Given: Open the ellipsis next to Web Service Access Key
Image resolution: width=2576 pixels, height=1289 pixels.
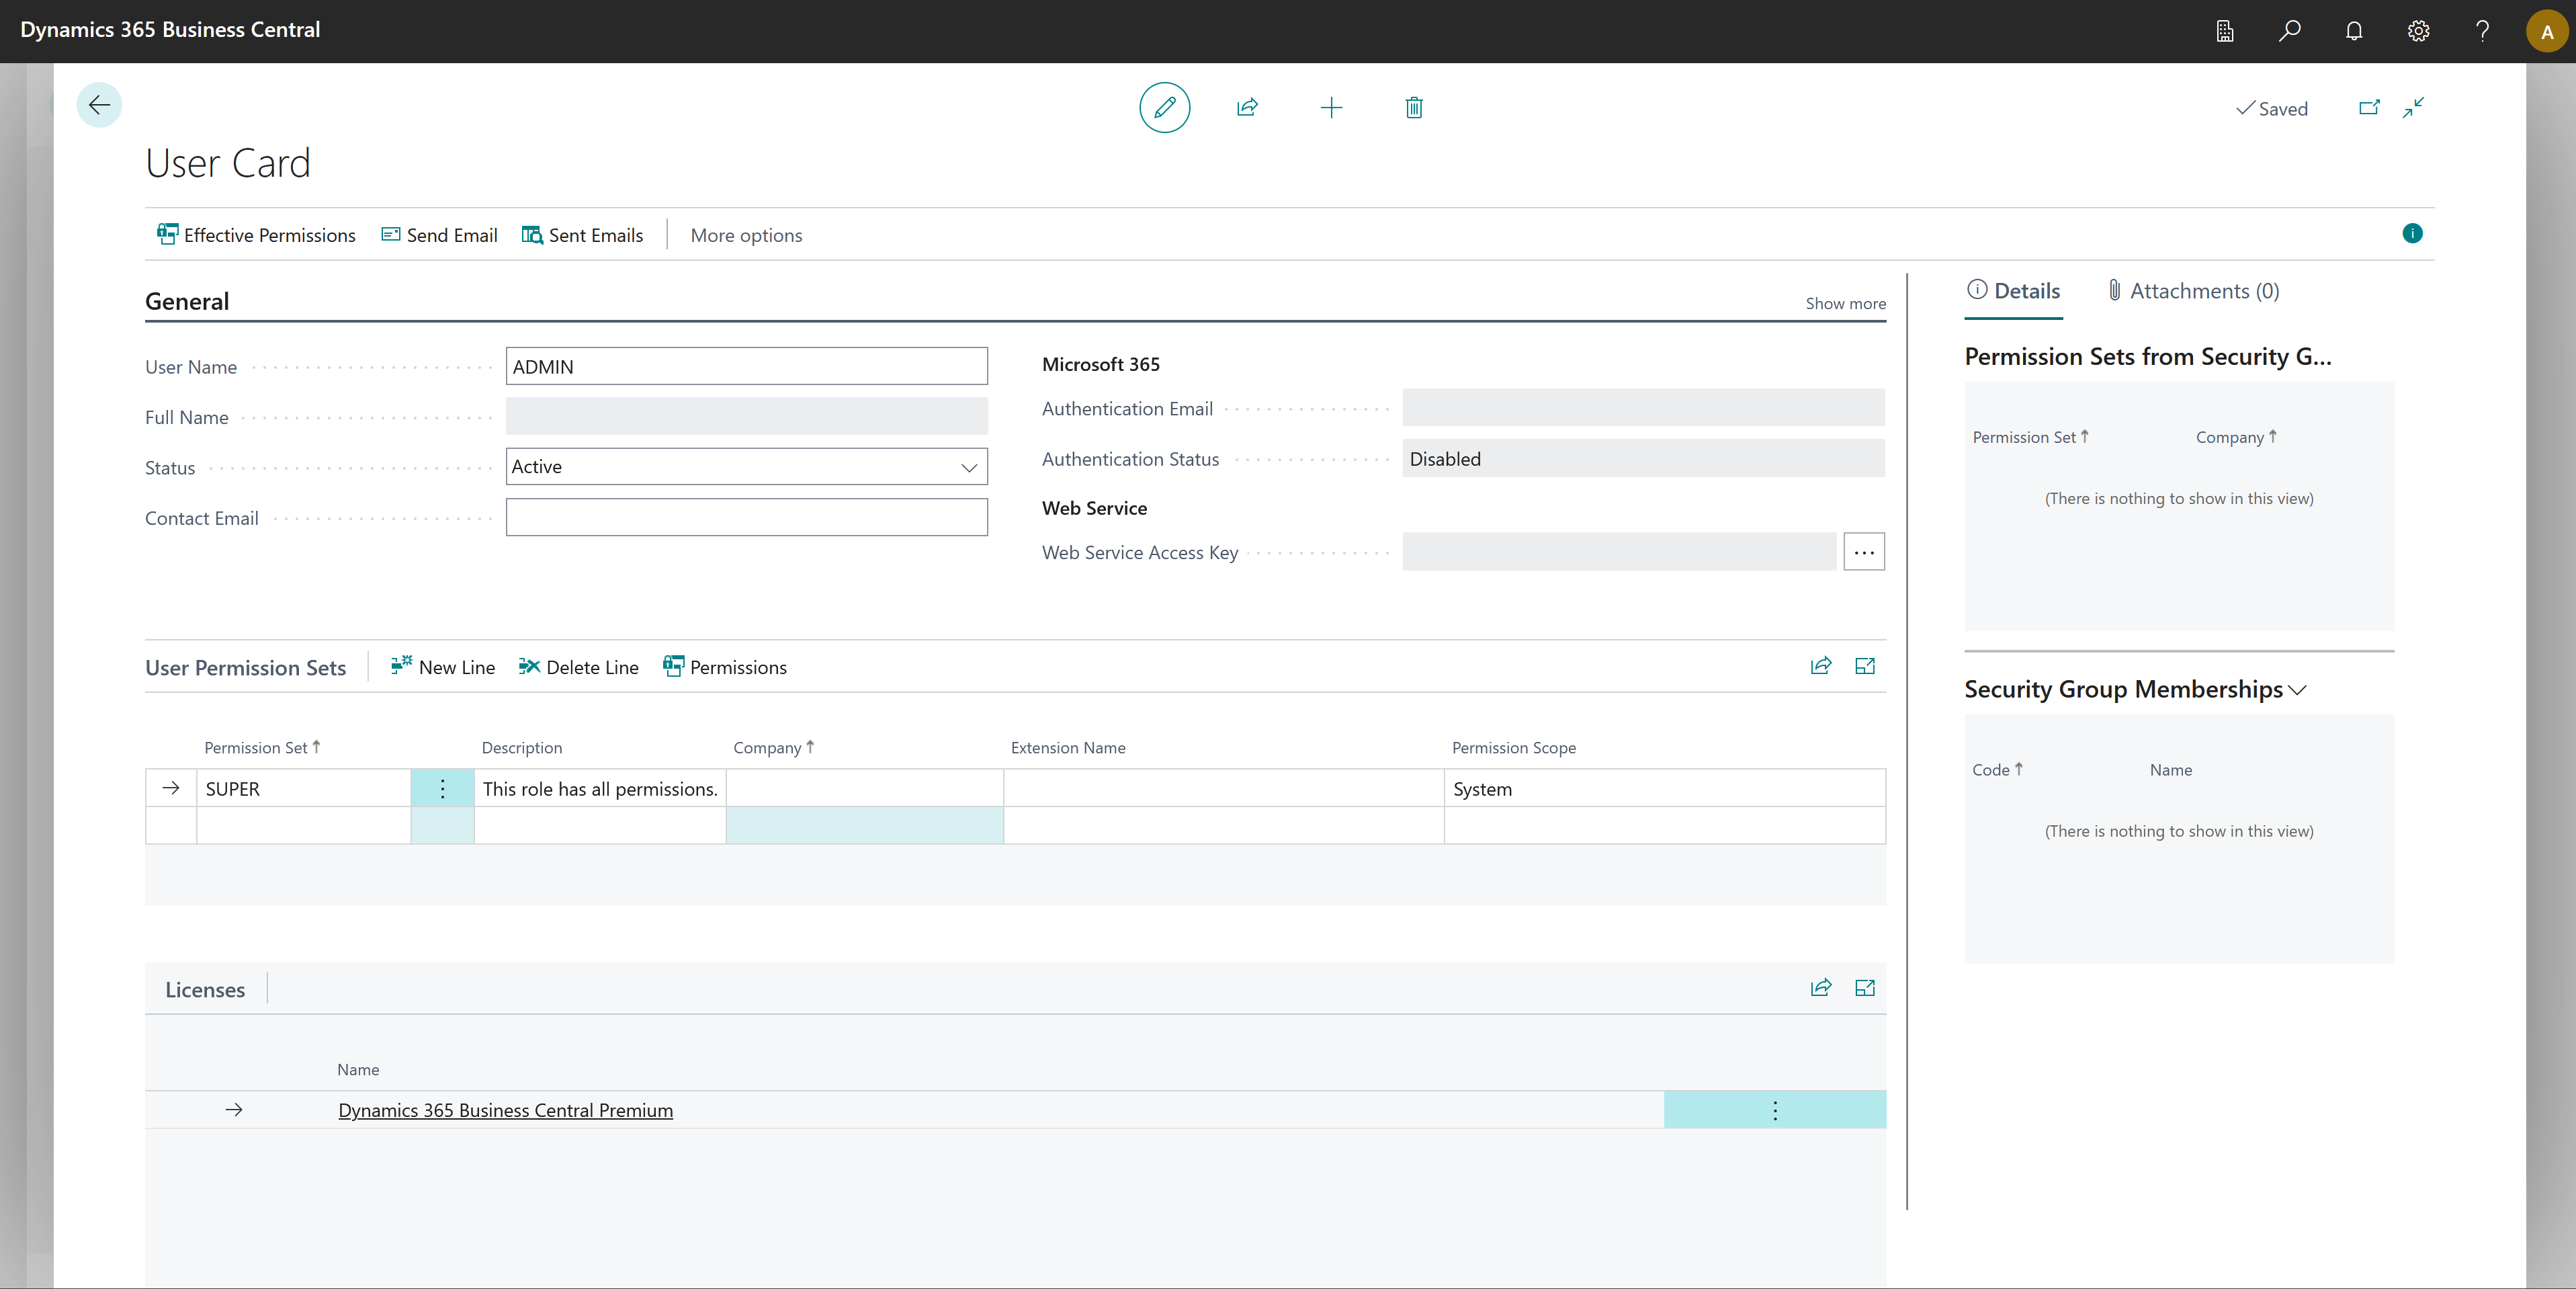Looking at the screenshot, I should [x=1863, y=551].
